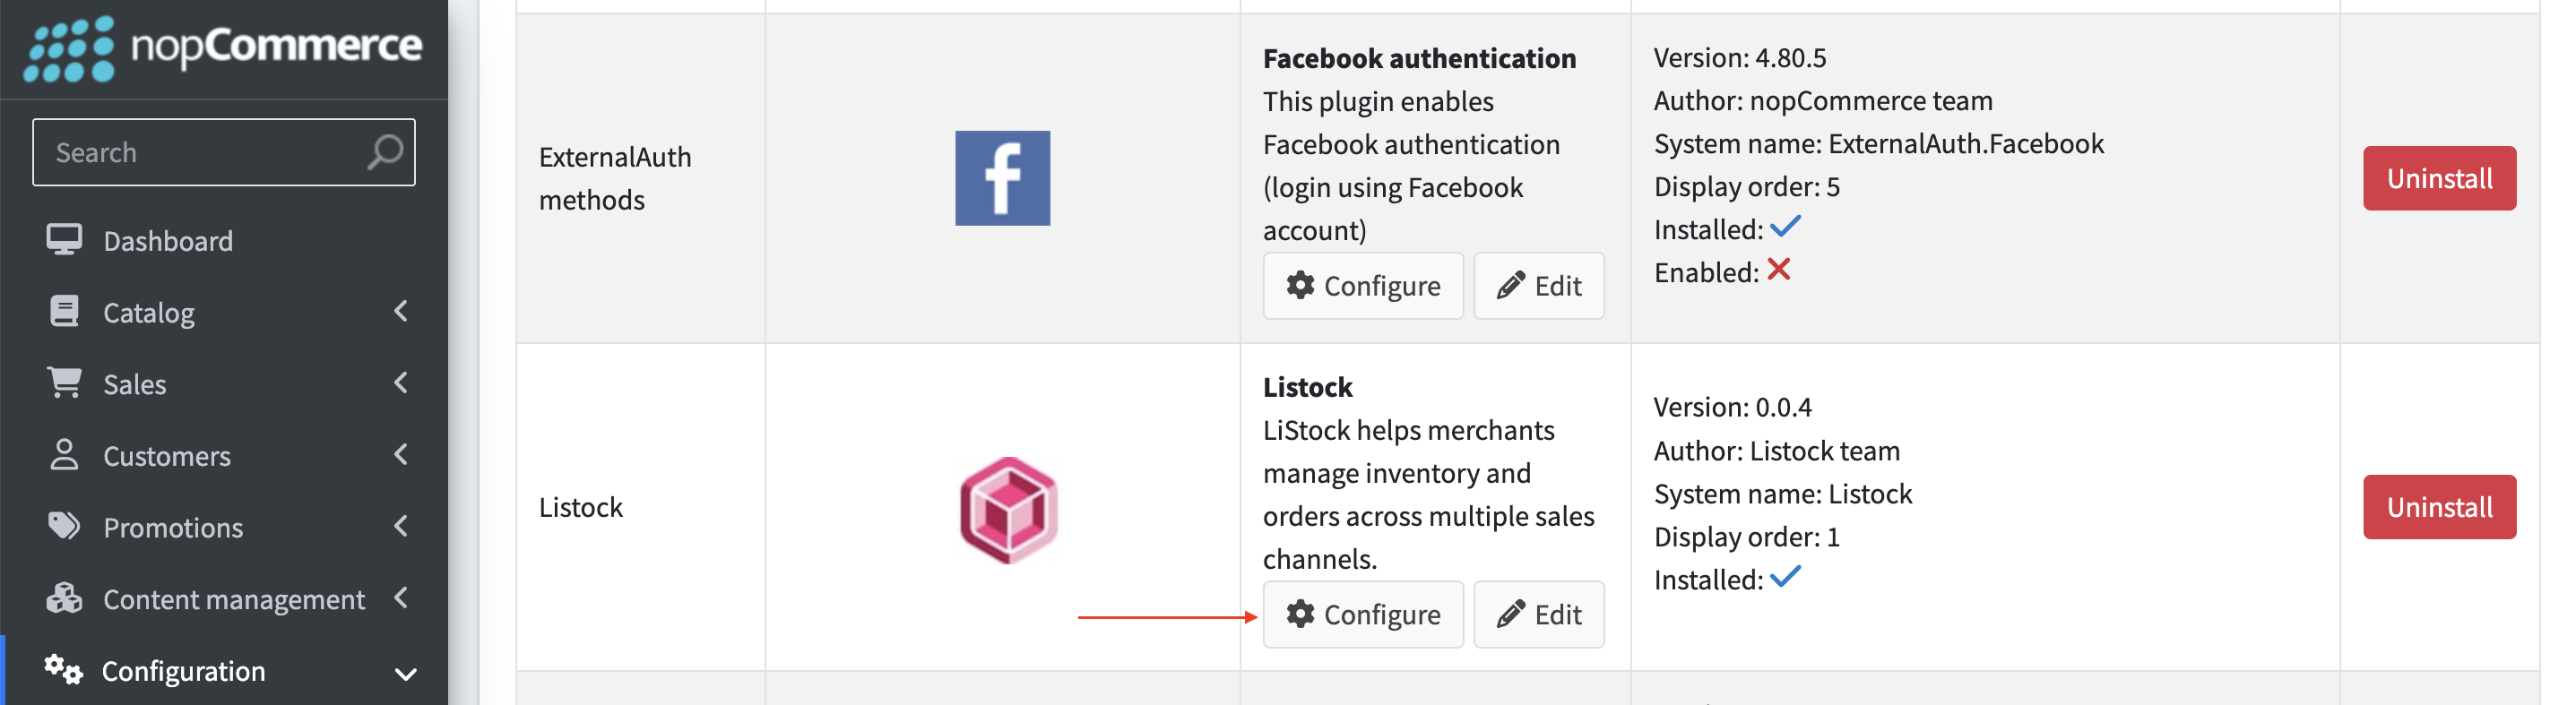Image resolution: width=2576 pixels, height=705 pixels.
Task: Click the Promotions tags icon
Action: click(64, 526)
